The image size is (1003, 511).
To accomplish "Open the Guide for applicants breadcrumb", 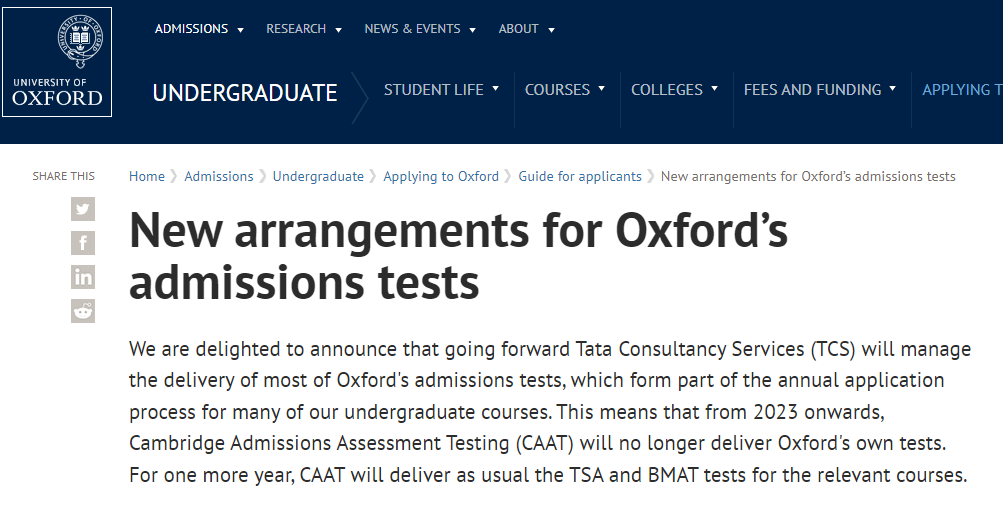I will pyautogui.click(x=580, y=177).
